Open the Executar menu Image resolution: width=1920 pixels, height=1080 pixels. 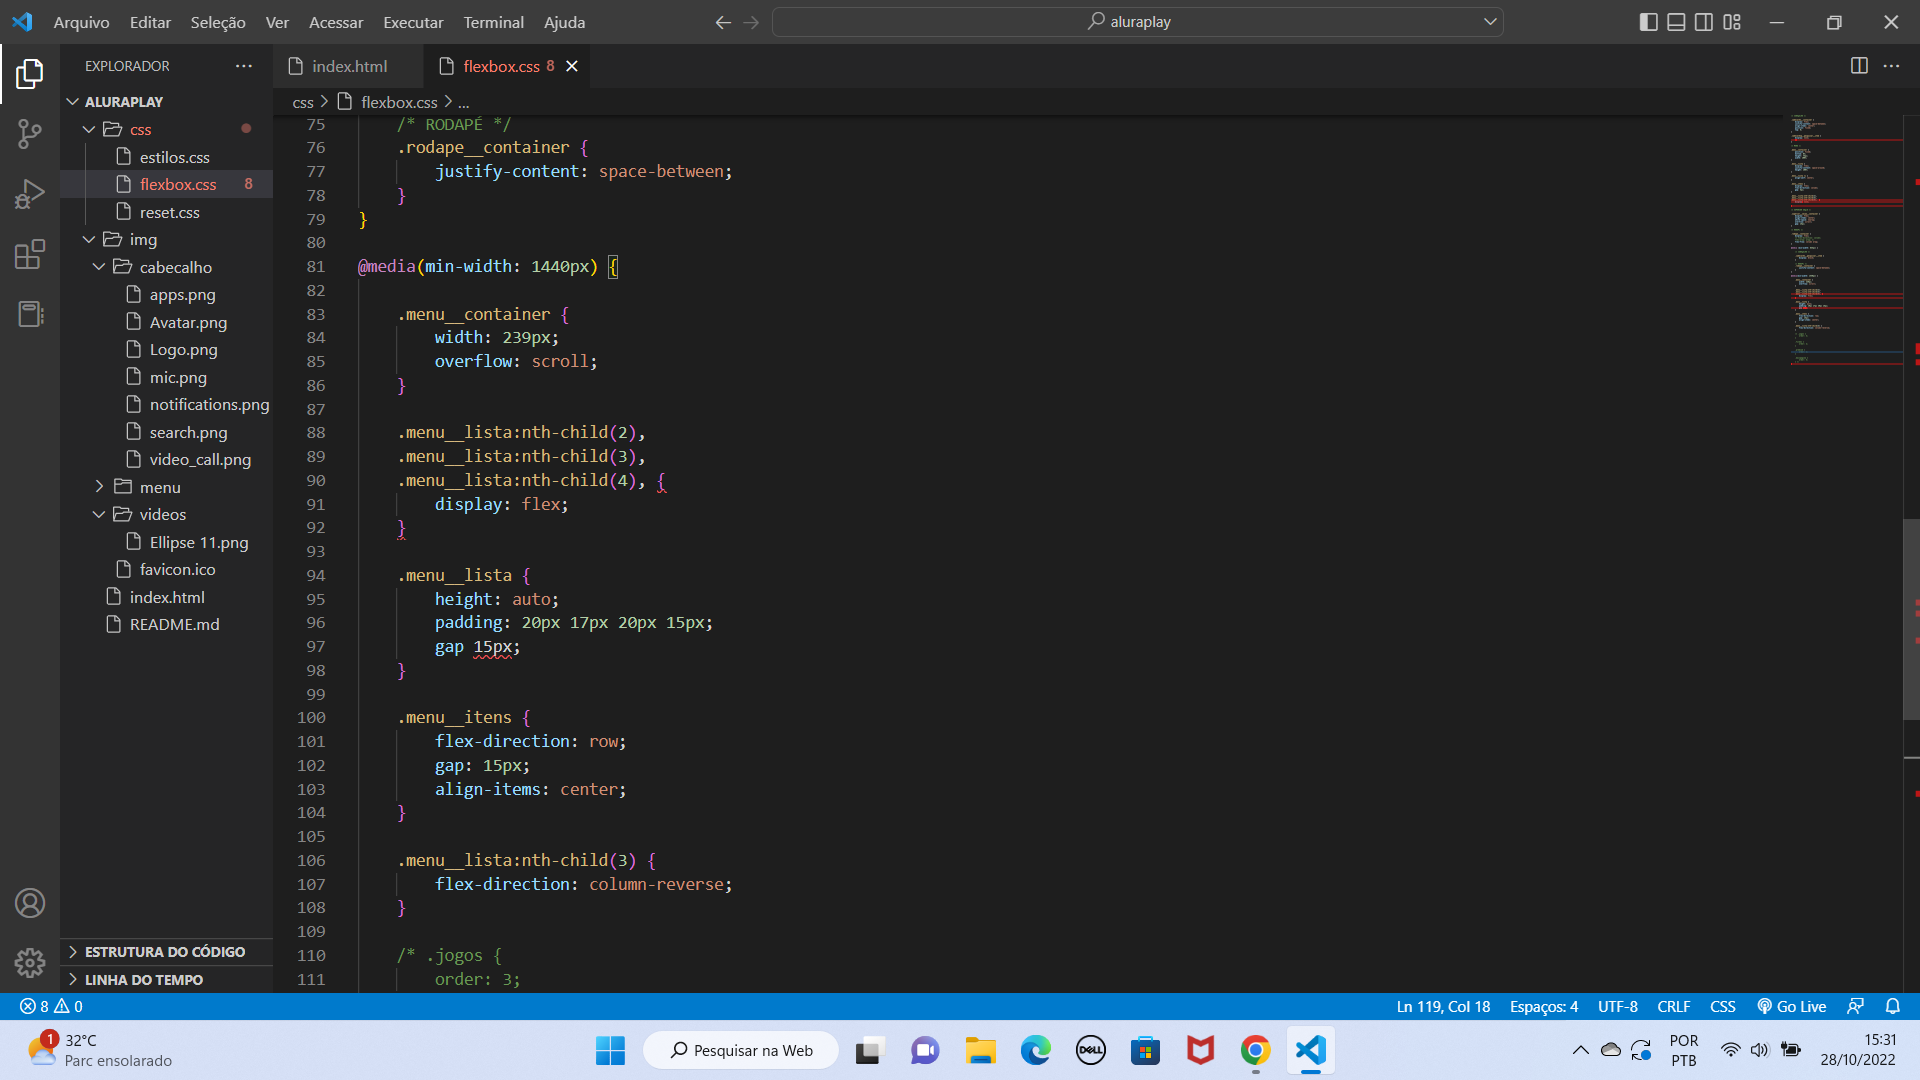tap(413, 22)
